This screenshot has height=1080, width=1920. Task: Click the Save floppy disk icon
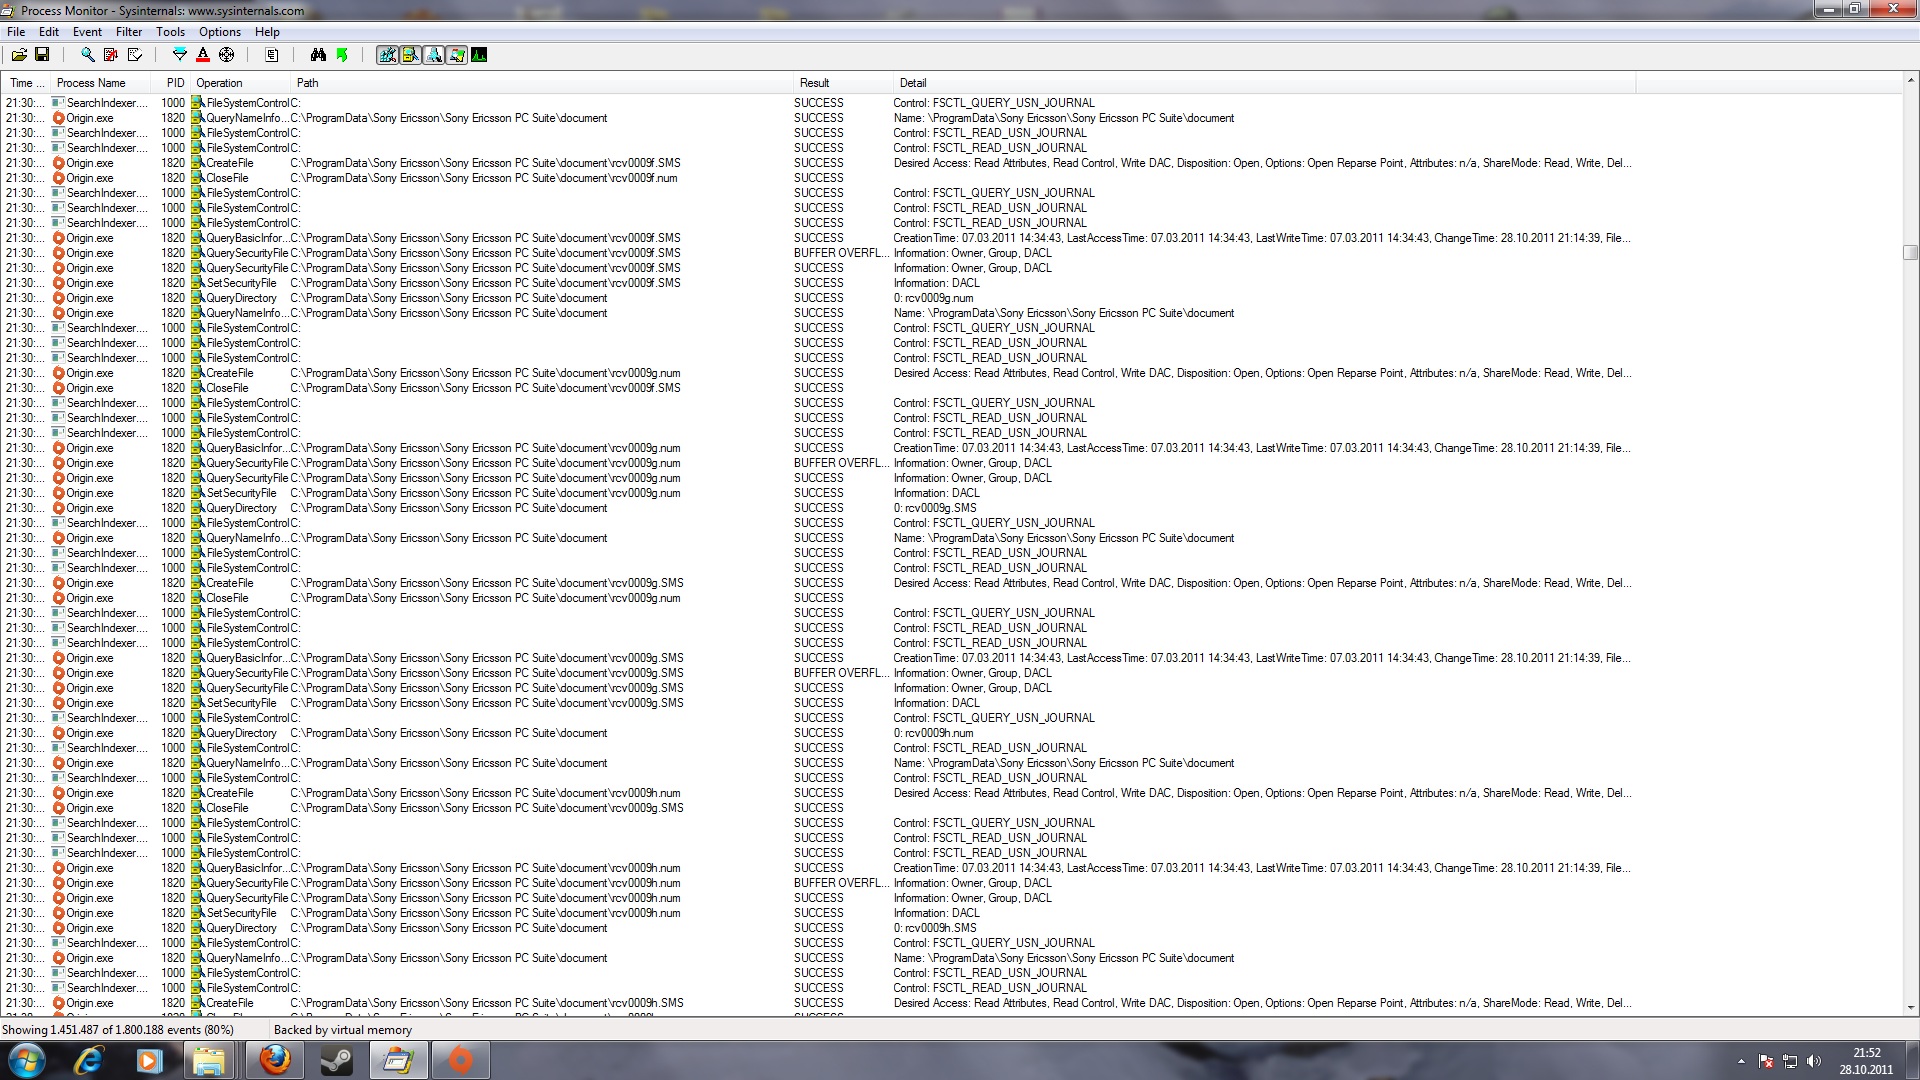(x=42, y=55)
